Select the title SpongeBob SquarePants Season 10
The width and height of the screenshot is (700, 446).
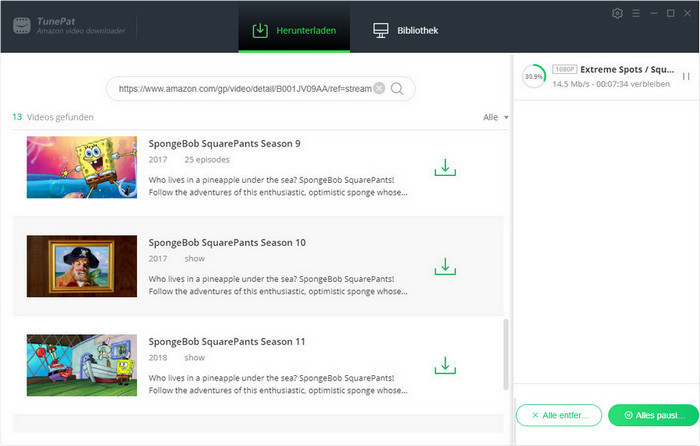pos(227,243)
